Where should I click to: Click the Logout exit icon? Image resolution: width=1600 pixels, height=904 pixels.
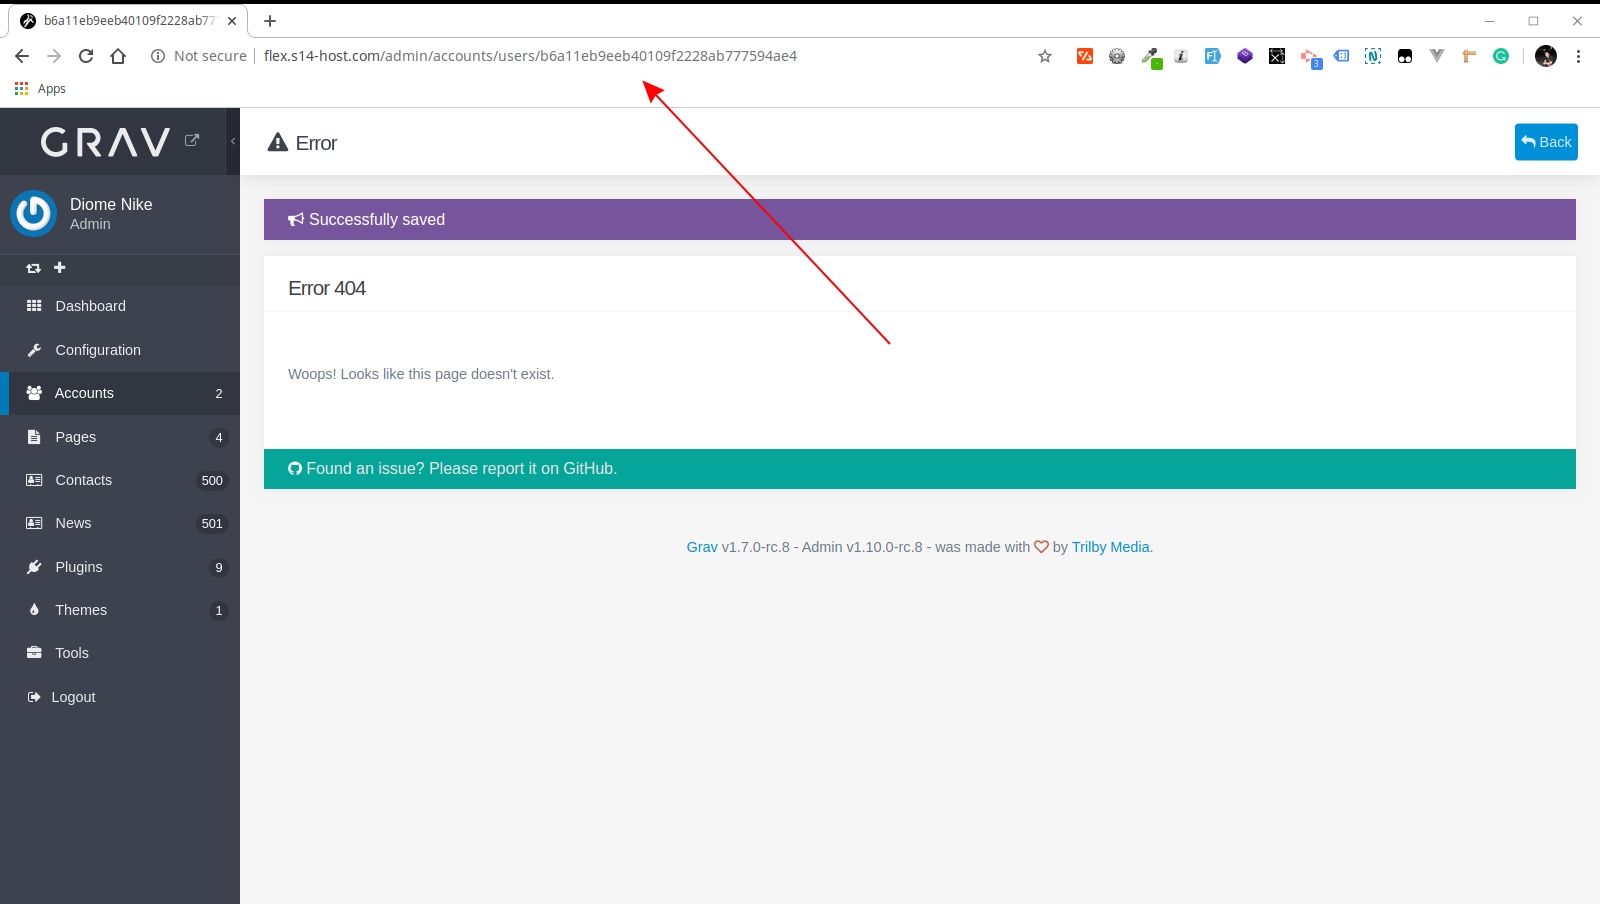tap(34, 697)
